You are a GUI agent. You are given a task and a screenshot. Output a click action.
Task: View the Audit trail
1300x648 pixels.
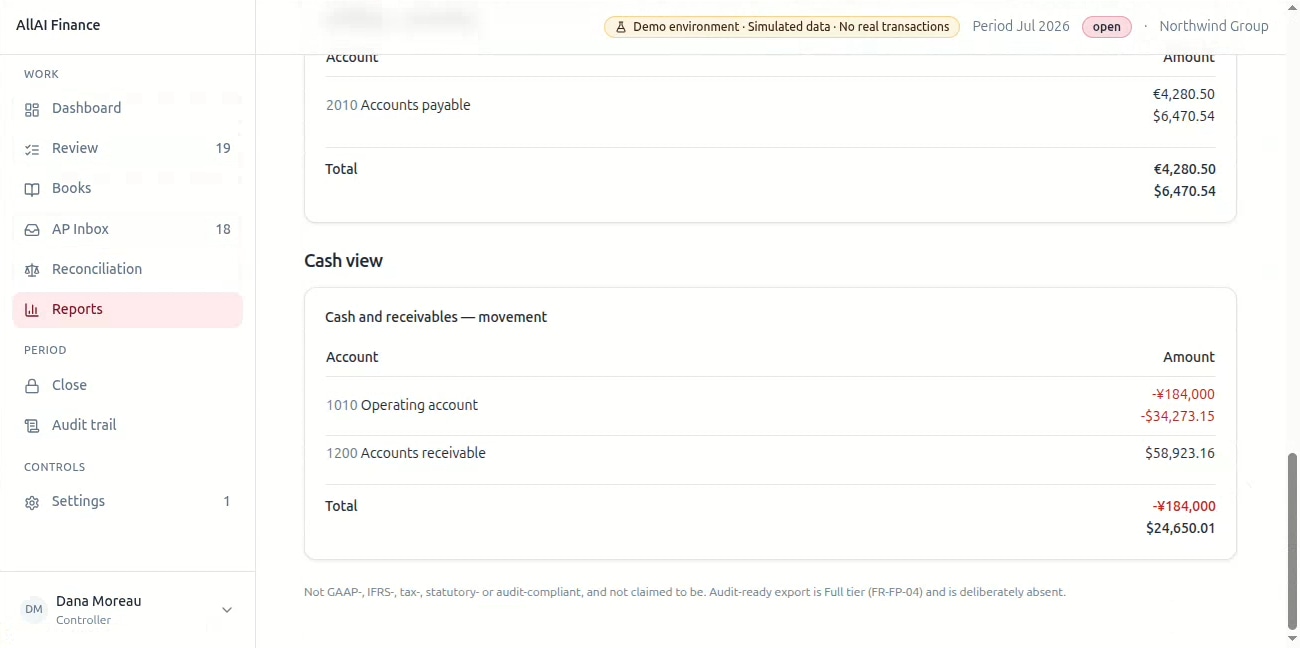pyautogui.click(x=128, y=425)
